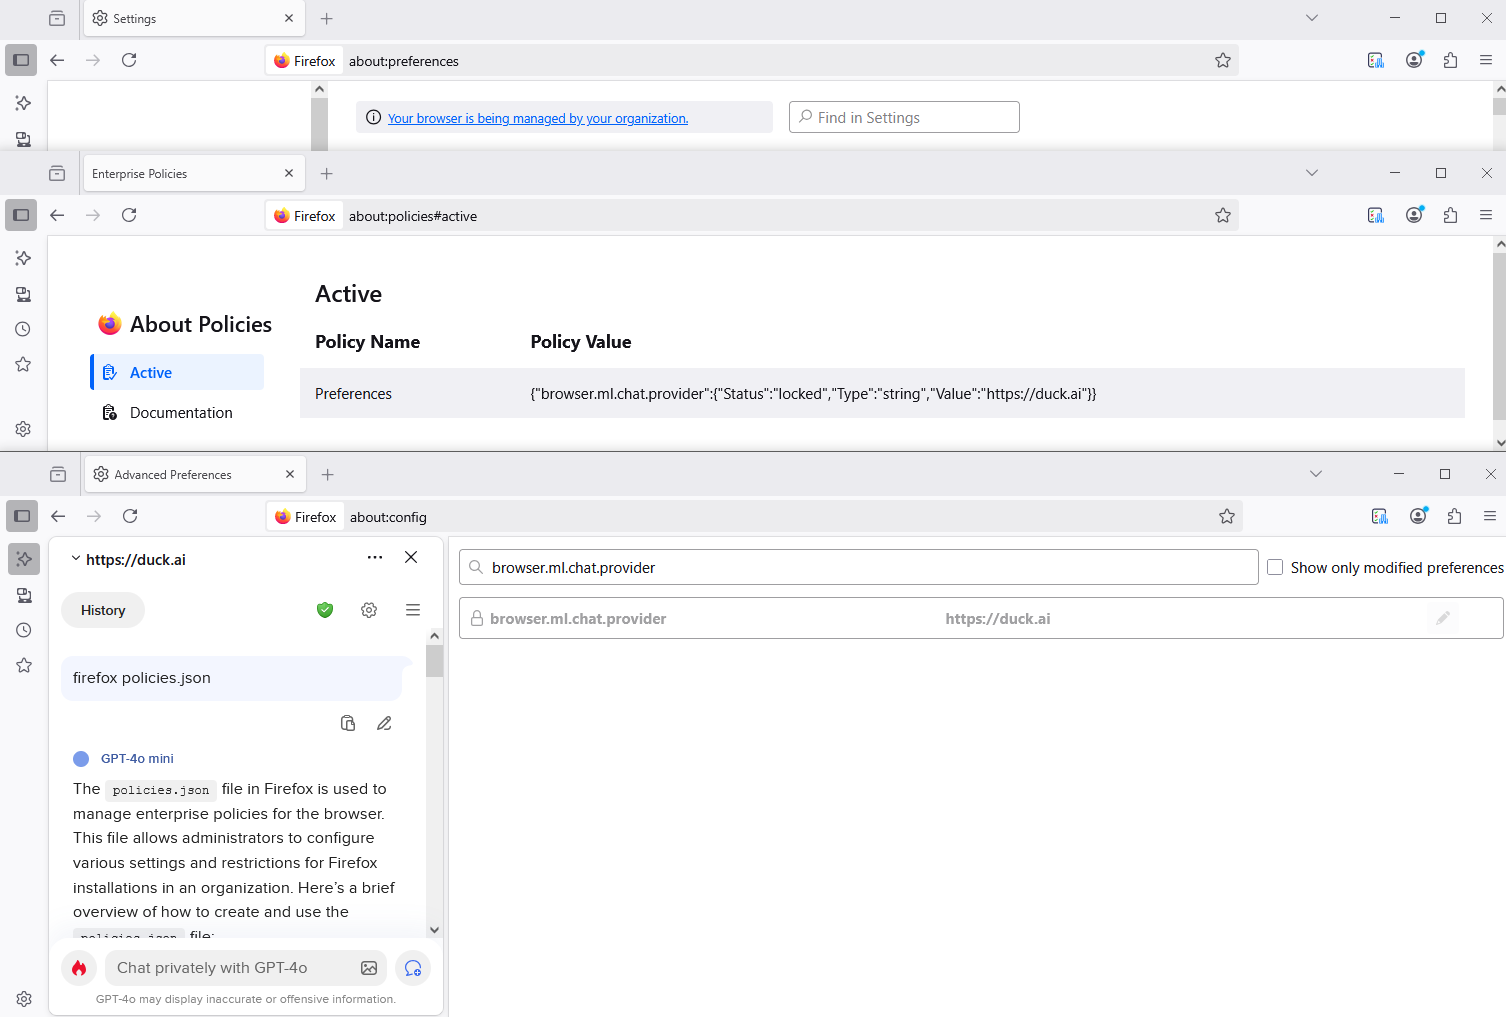The image size is (1506, 1017).
Task: Close the Settings tab
Action: pyautogui.click(x=289, y=18)
